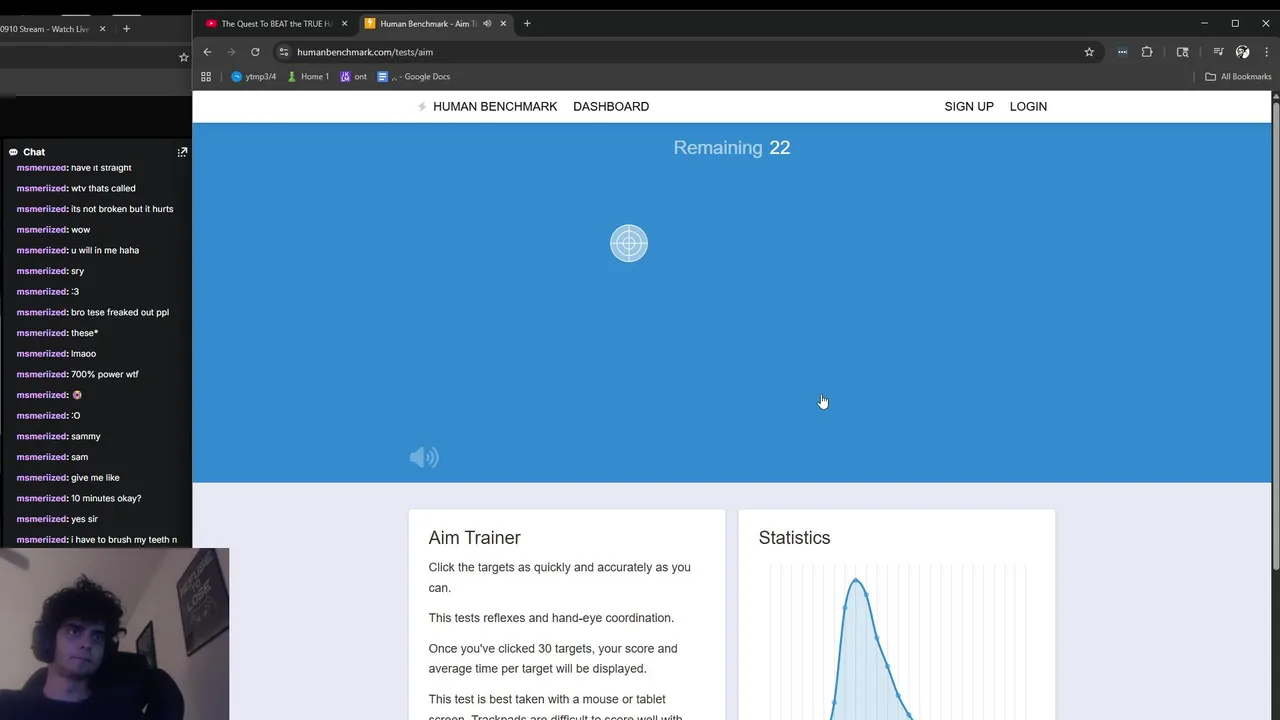Open the media controls toolbar icon
This screenshot has width=1280, height=720.
(1218, 52)
